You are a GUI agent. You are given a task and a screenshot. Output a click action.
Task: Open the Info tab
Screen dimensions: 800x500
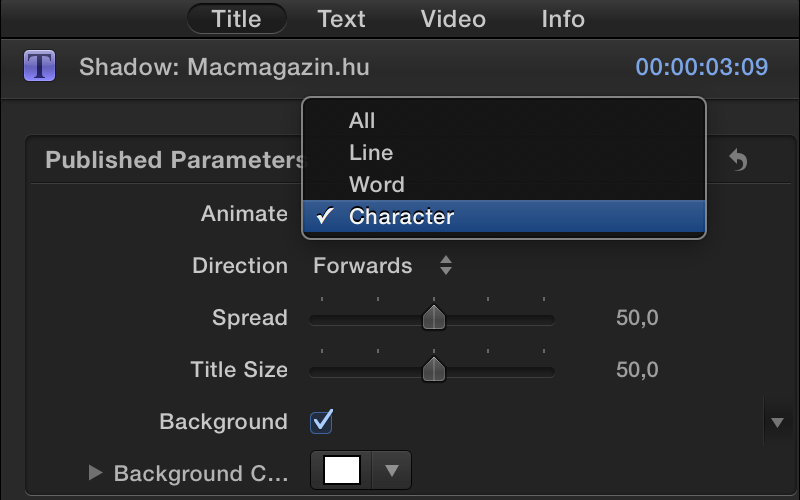(563, 18)
